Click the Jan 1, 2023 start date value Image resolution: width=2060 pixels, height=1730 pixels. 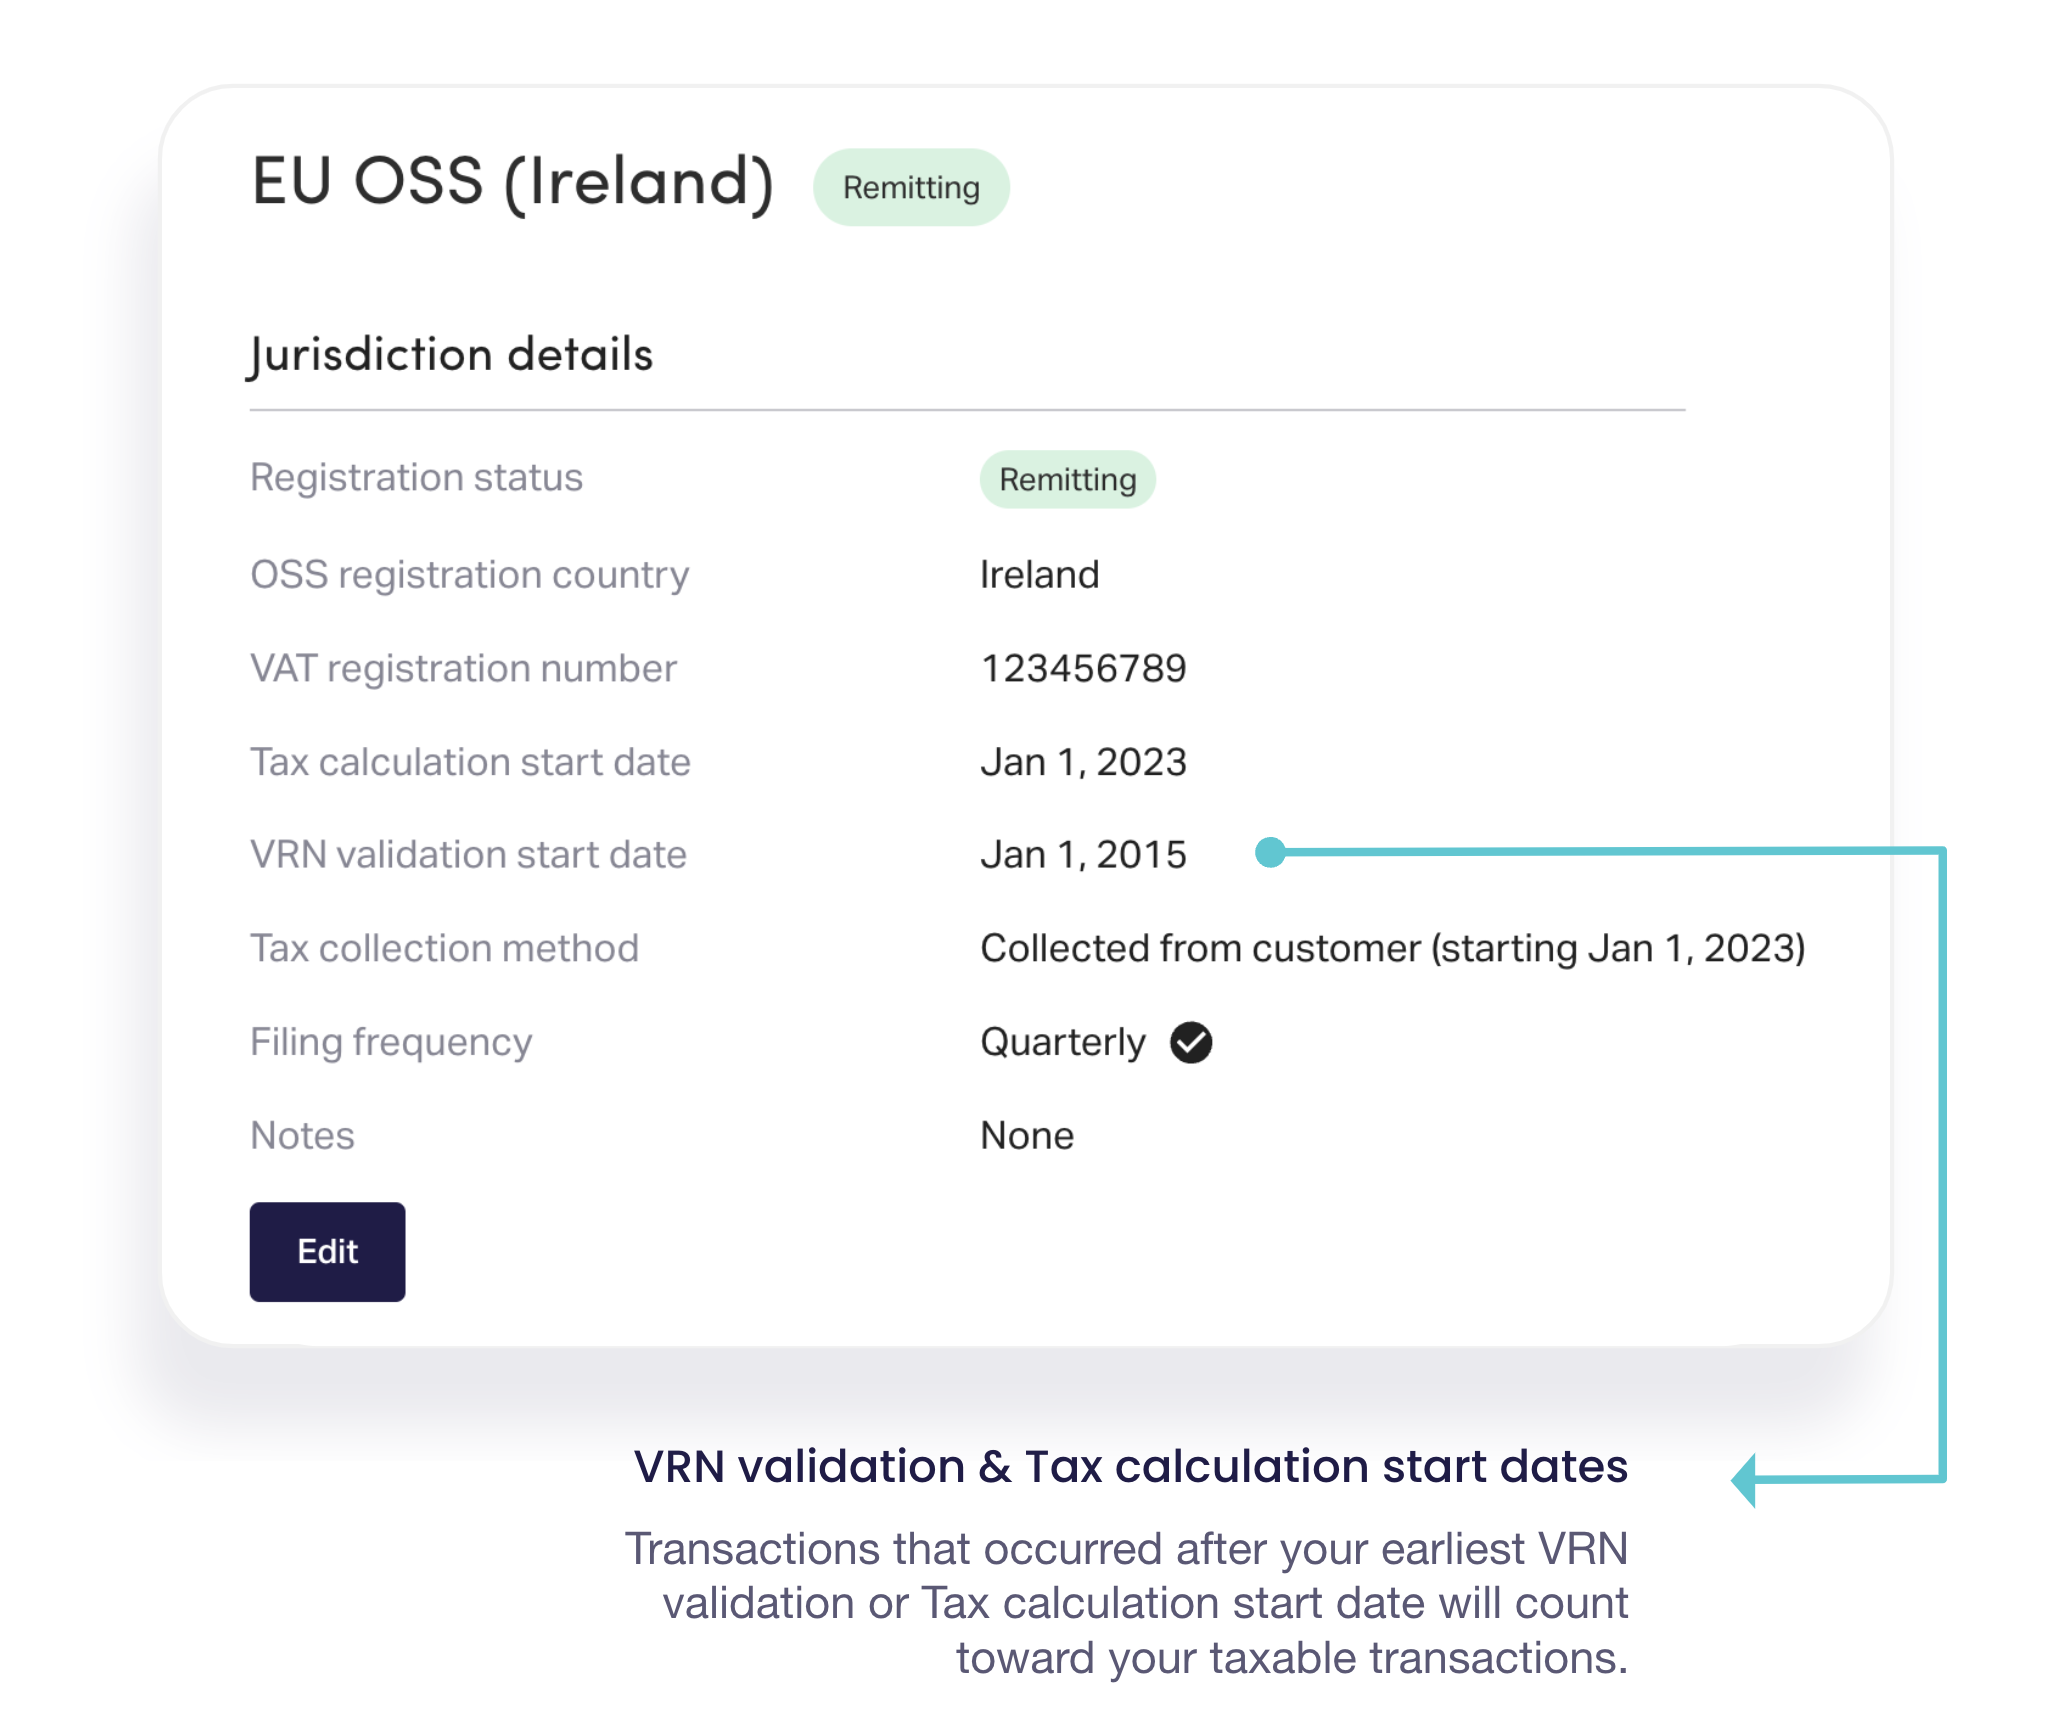tap(1083, 762)
